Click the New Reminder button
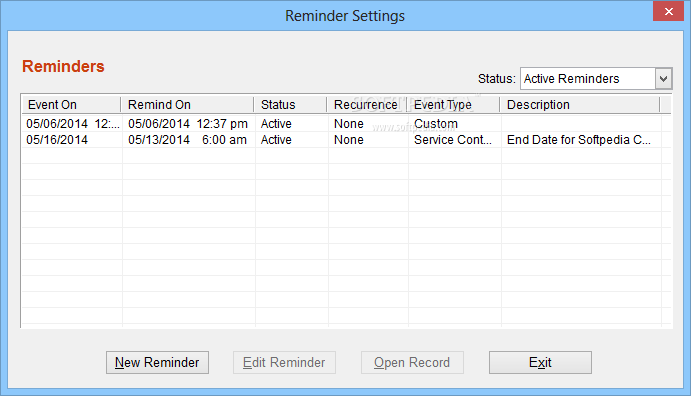 point(157,363)
